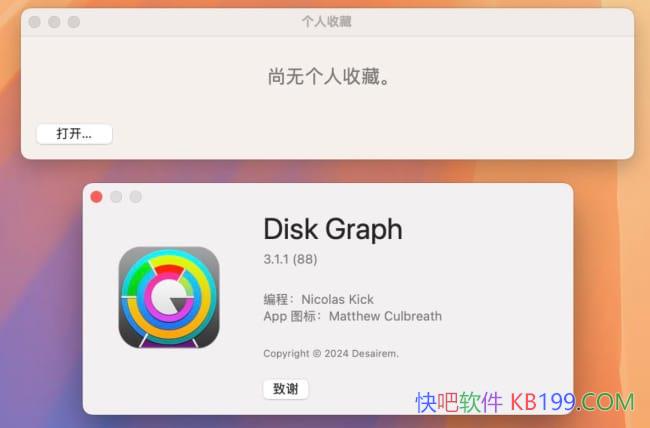Click the Copyright 2024 Desairem line
650x428 pixels.
coord(331,353)
